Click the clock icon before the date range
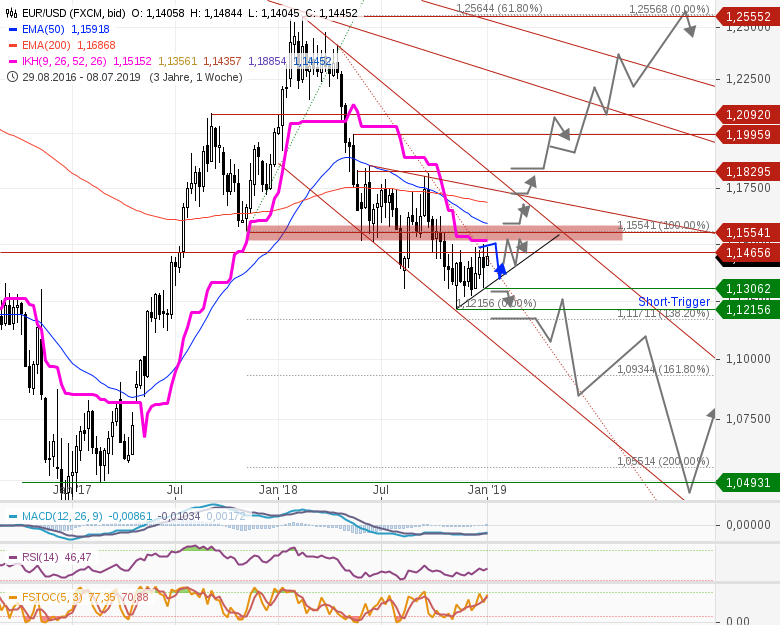Screen dimensions: 780x625 pos(12,77)
